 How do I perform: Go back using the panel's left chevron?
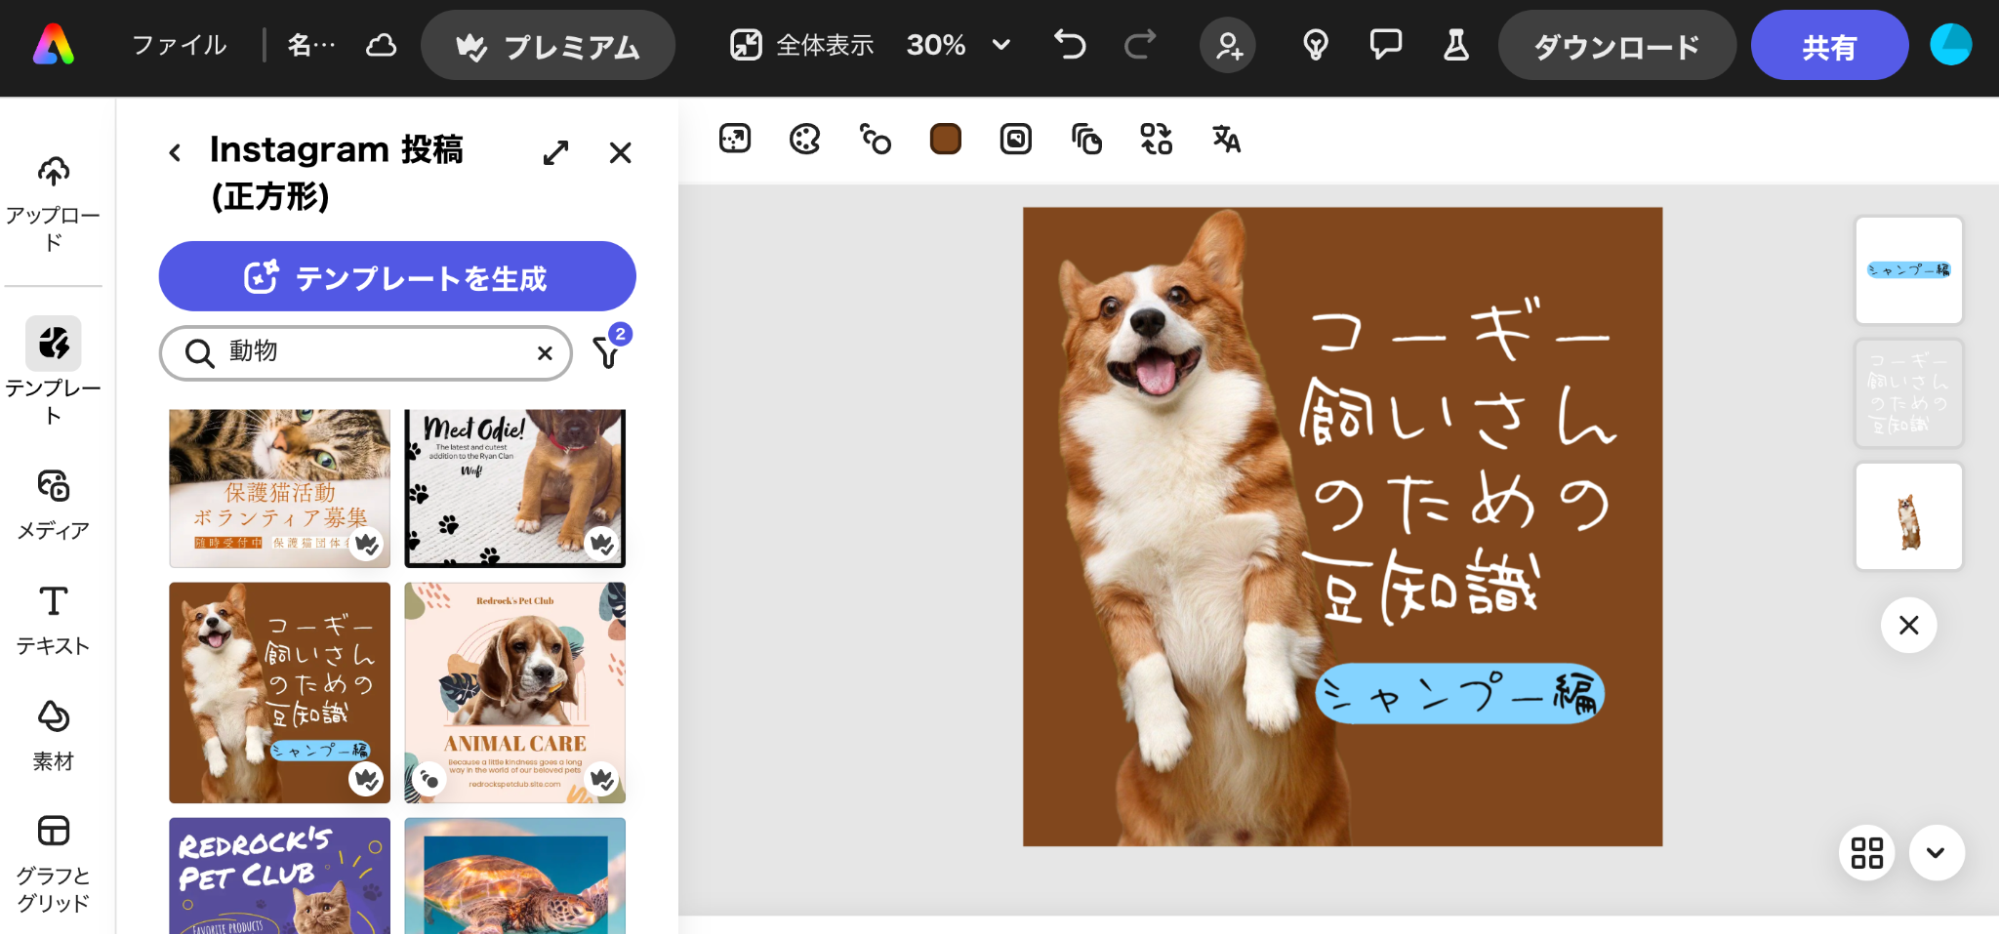coord(175,152)
